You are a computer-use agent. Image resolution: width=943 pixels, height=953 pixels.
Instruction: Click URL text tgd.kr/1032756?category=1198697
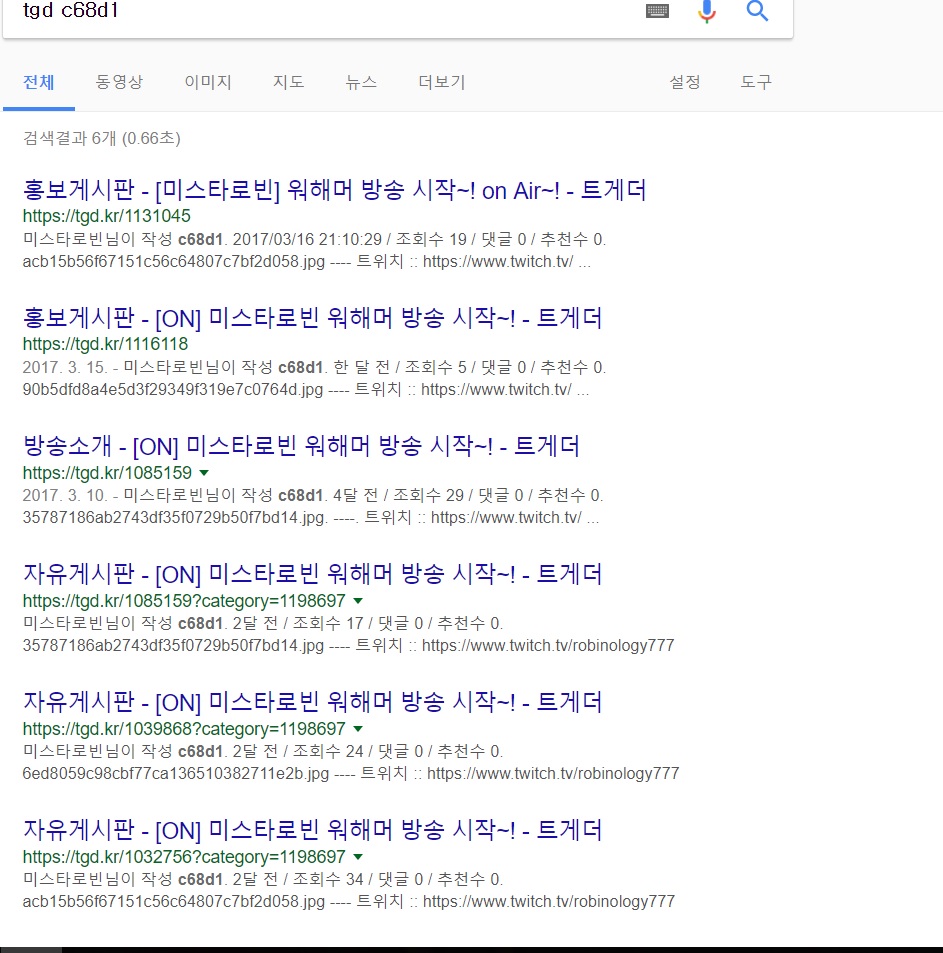click(184, 856)
